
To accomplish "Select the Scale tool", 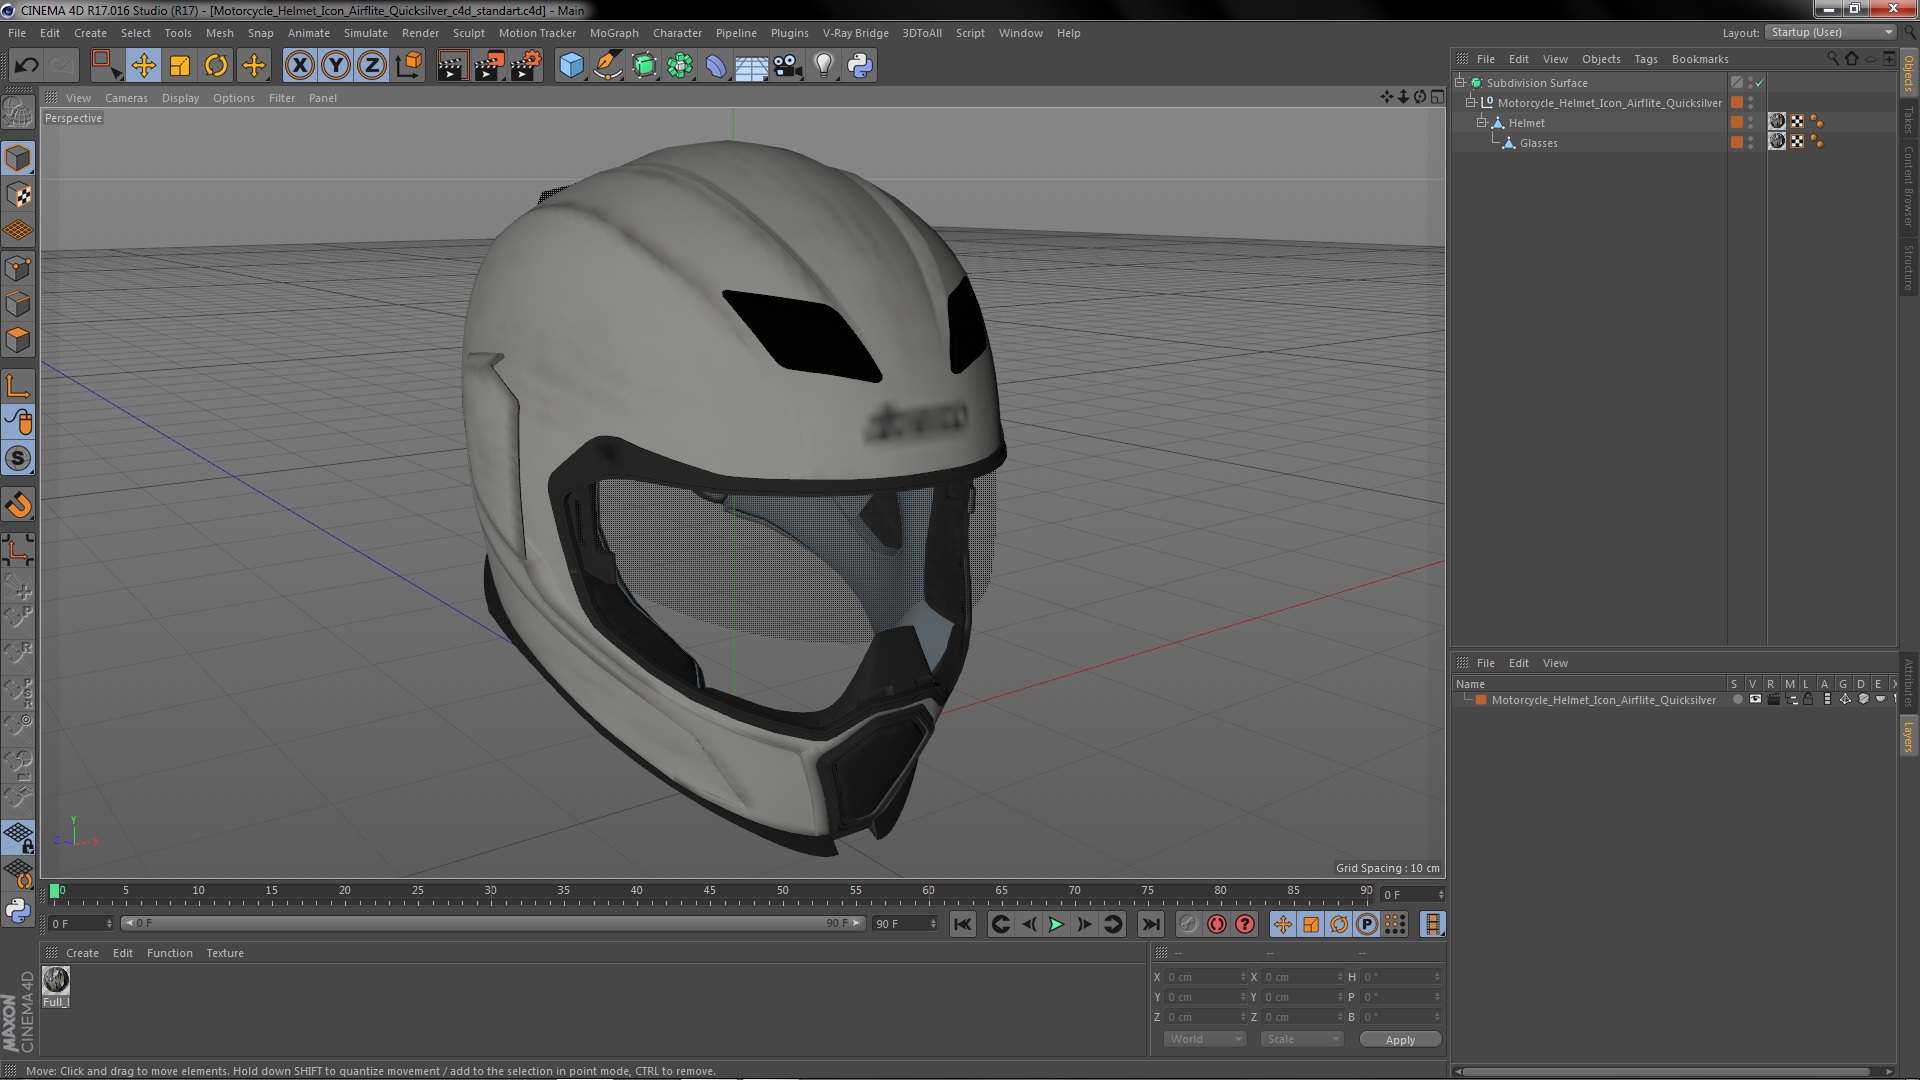I will [x=180, y=66].
